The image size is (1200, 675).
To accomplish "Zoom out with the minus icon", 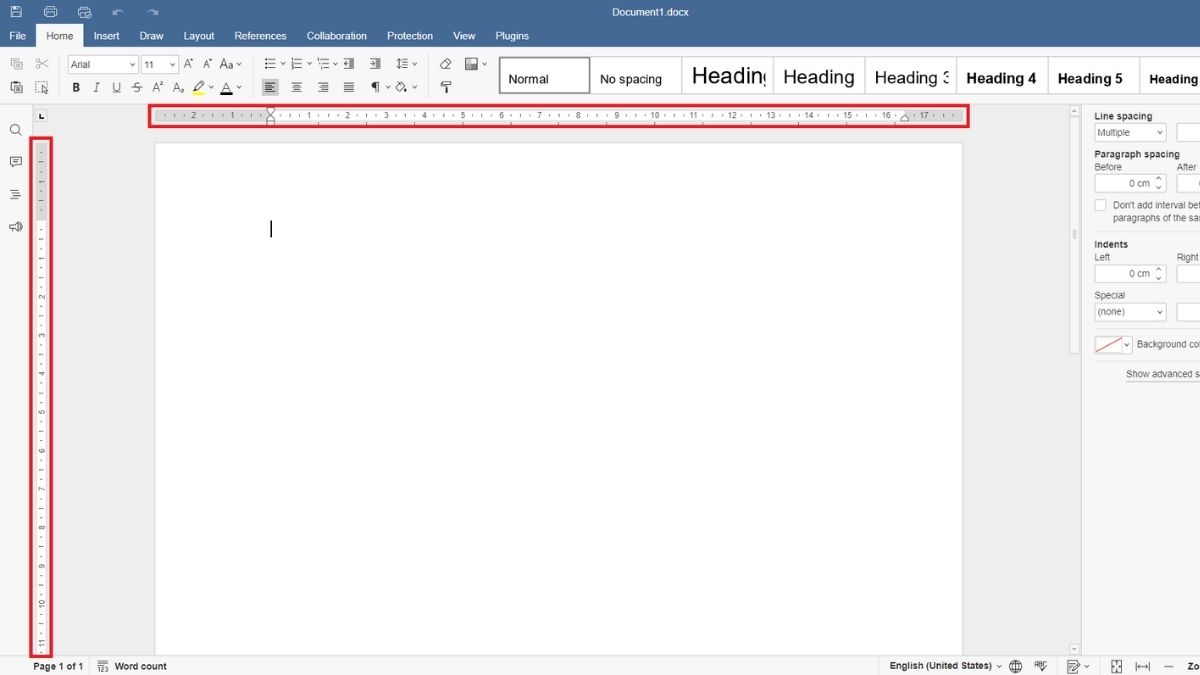I will pos(1167,666).
